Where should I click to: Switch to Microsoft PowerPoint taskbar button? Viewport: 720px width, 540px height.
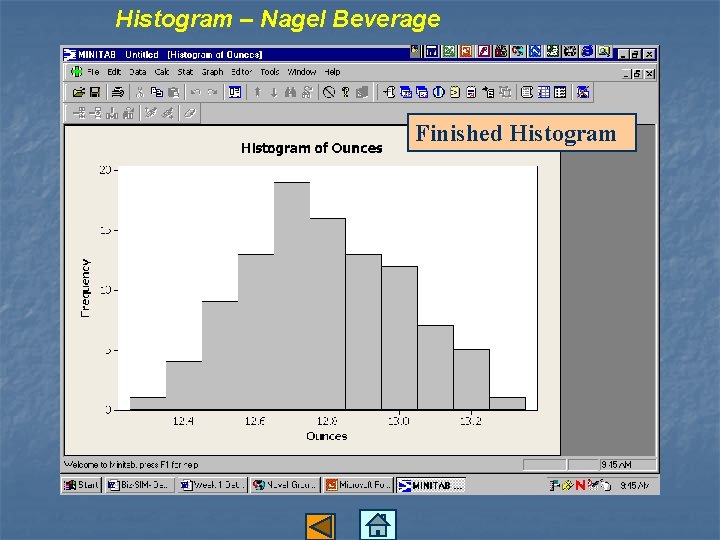[x=358, y=485]
